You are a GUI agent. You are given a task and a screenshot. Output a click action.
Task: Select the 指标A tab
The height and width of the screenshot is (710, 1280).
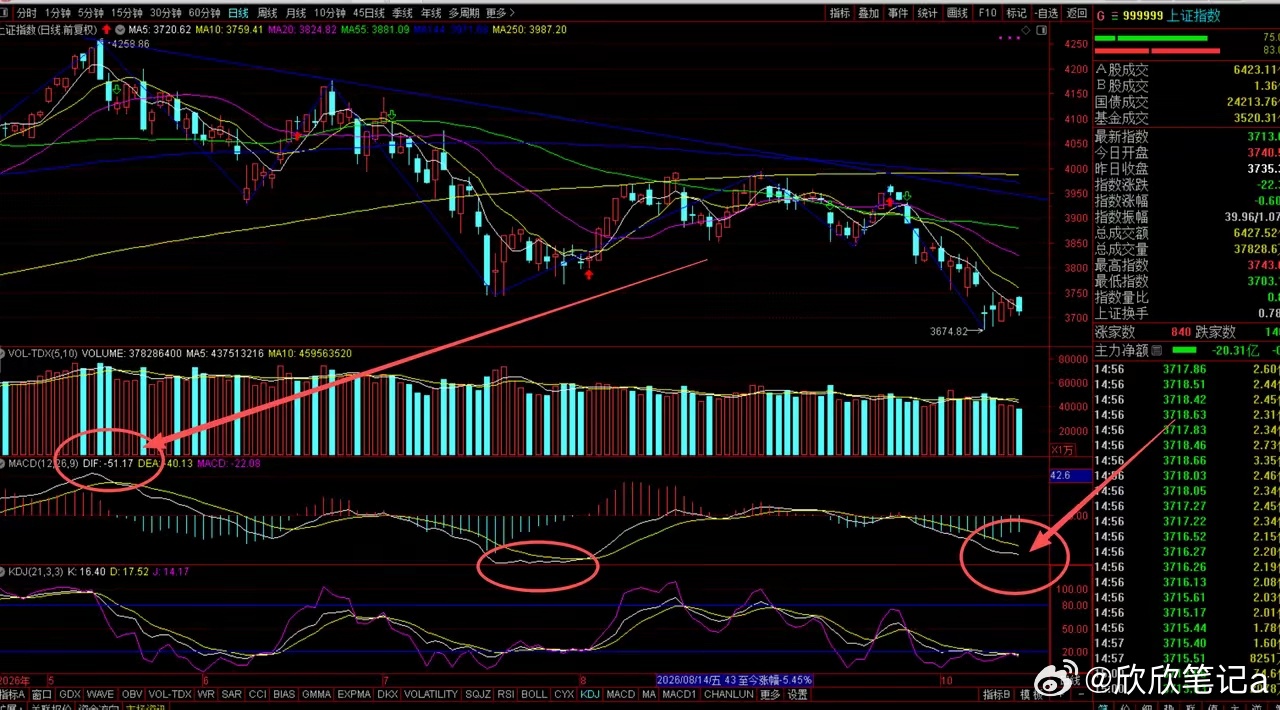[13, 694]
